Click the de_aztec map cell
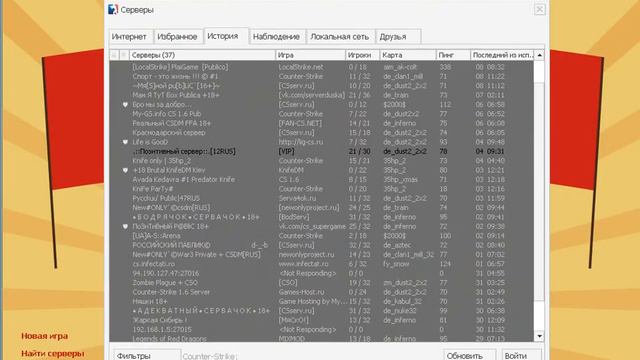 (x=397, y=245)
